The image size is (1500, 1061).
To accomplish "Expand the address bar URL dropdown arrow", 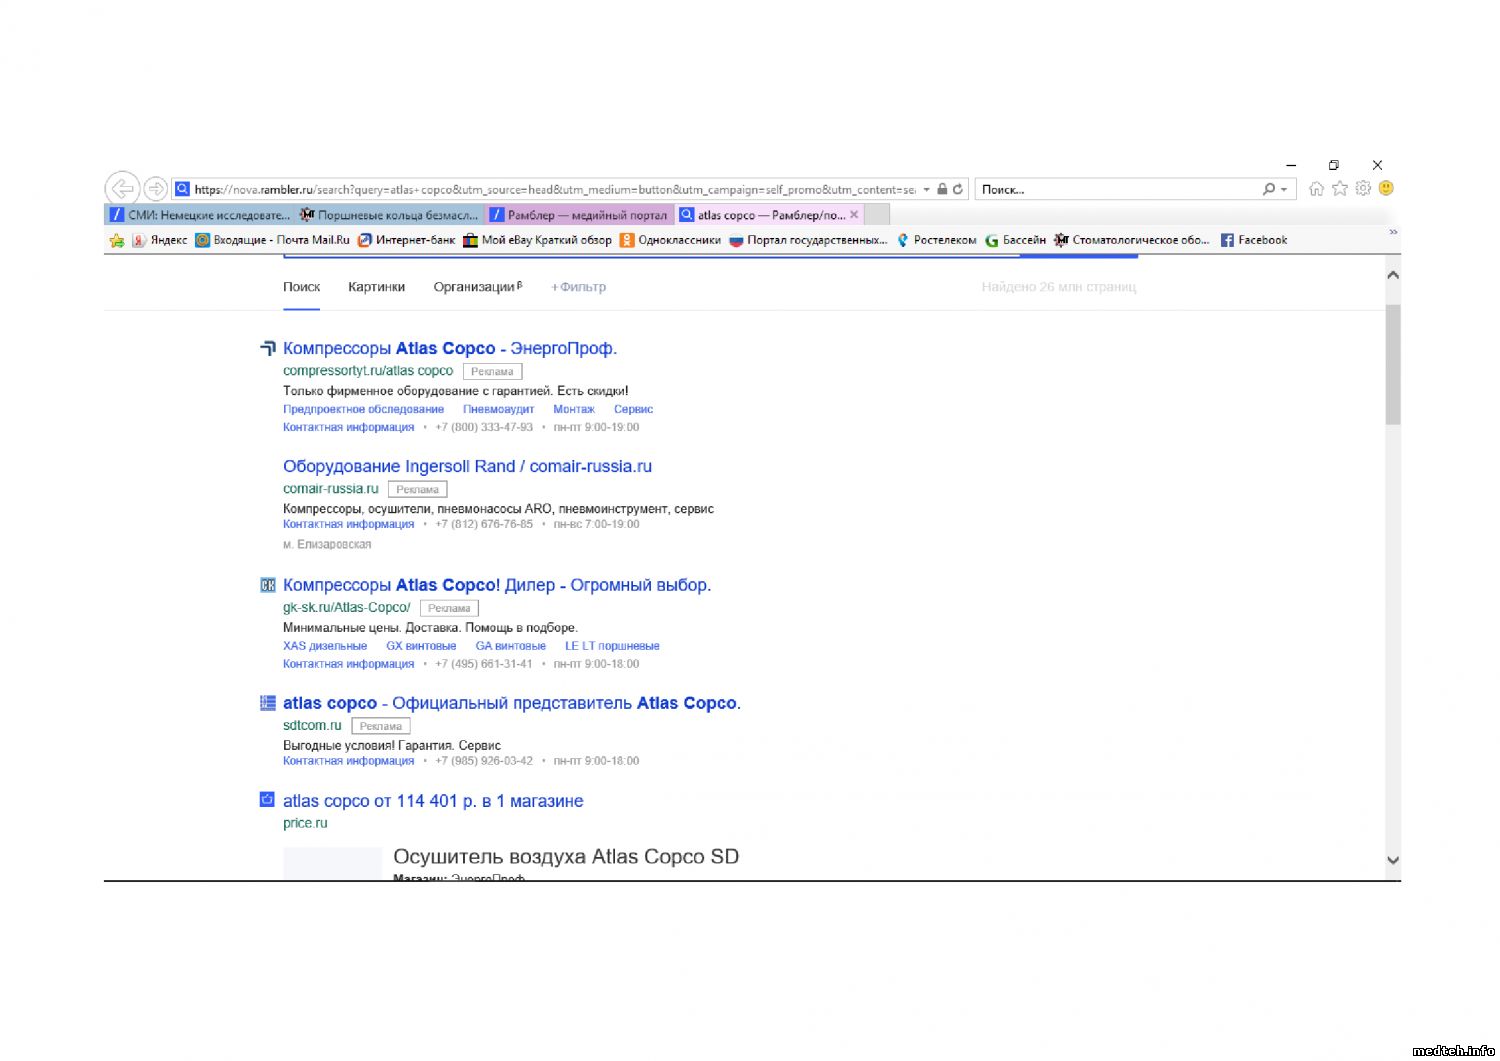I will pos(927,189).
